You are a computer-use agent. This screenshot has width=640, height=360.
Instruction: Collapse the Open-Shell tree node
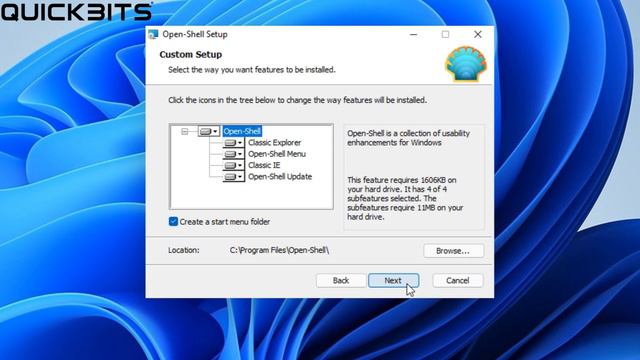click(184, 131)
